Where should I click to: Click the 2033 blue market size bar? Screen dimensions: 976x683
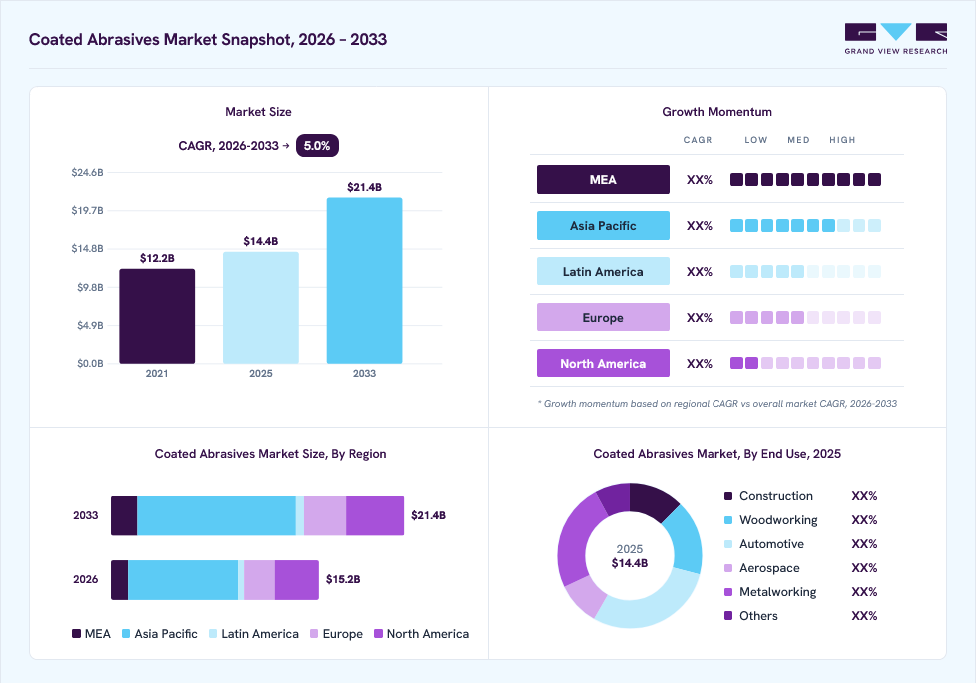tap(364, 281)
